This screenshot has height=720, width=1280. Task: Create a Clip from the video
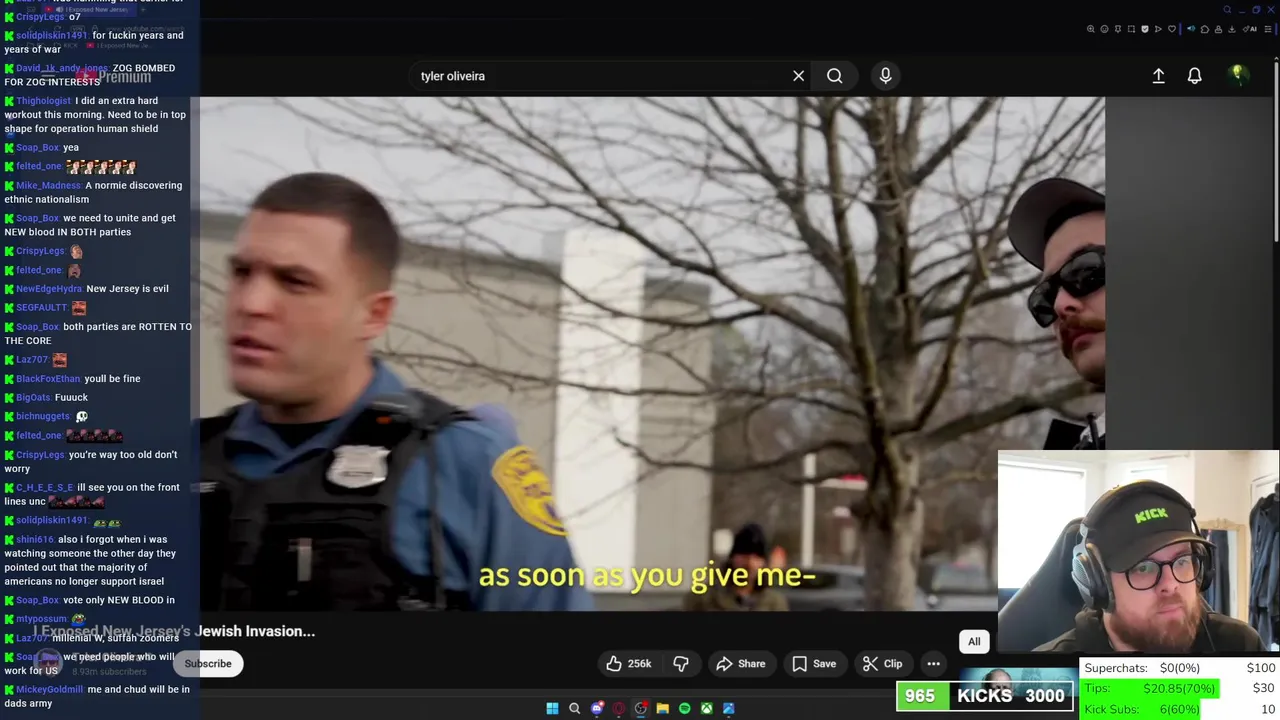[x=883, y=664]
